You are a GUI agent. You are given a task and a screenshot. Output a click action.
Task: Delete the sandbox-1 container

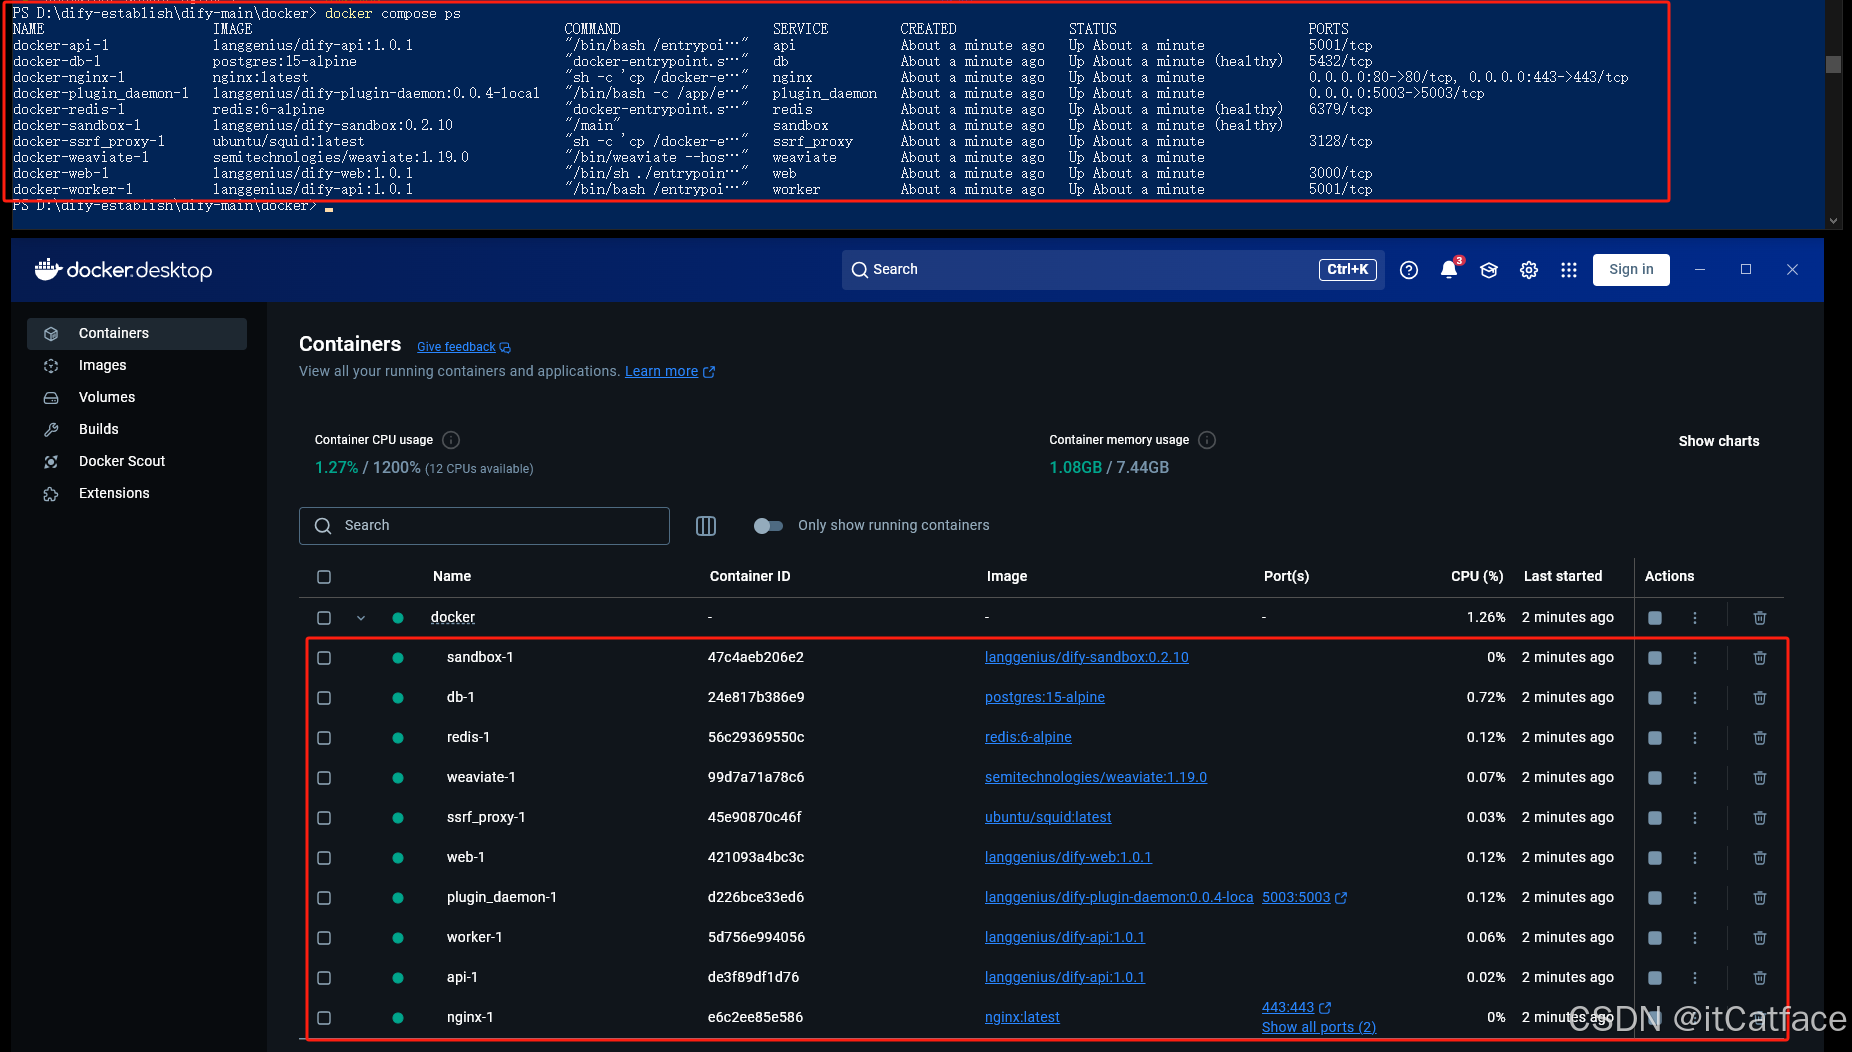(x=1760, y=658)
